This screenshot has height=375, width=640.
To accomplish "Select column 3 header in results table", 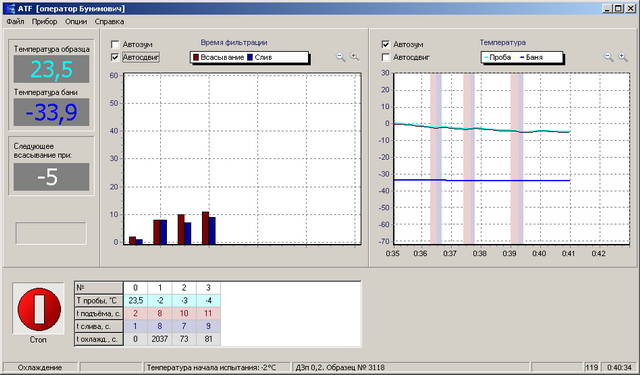I will (x=208, y=288).
